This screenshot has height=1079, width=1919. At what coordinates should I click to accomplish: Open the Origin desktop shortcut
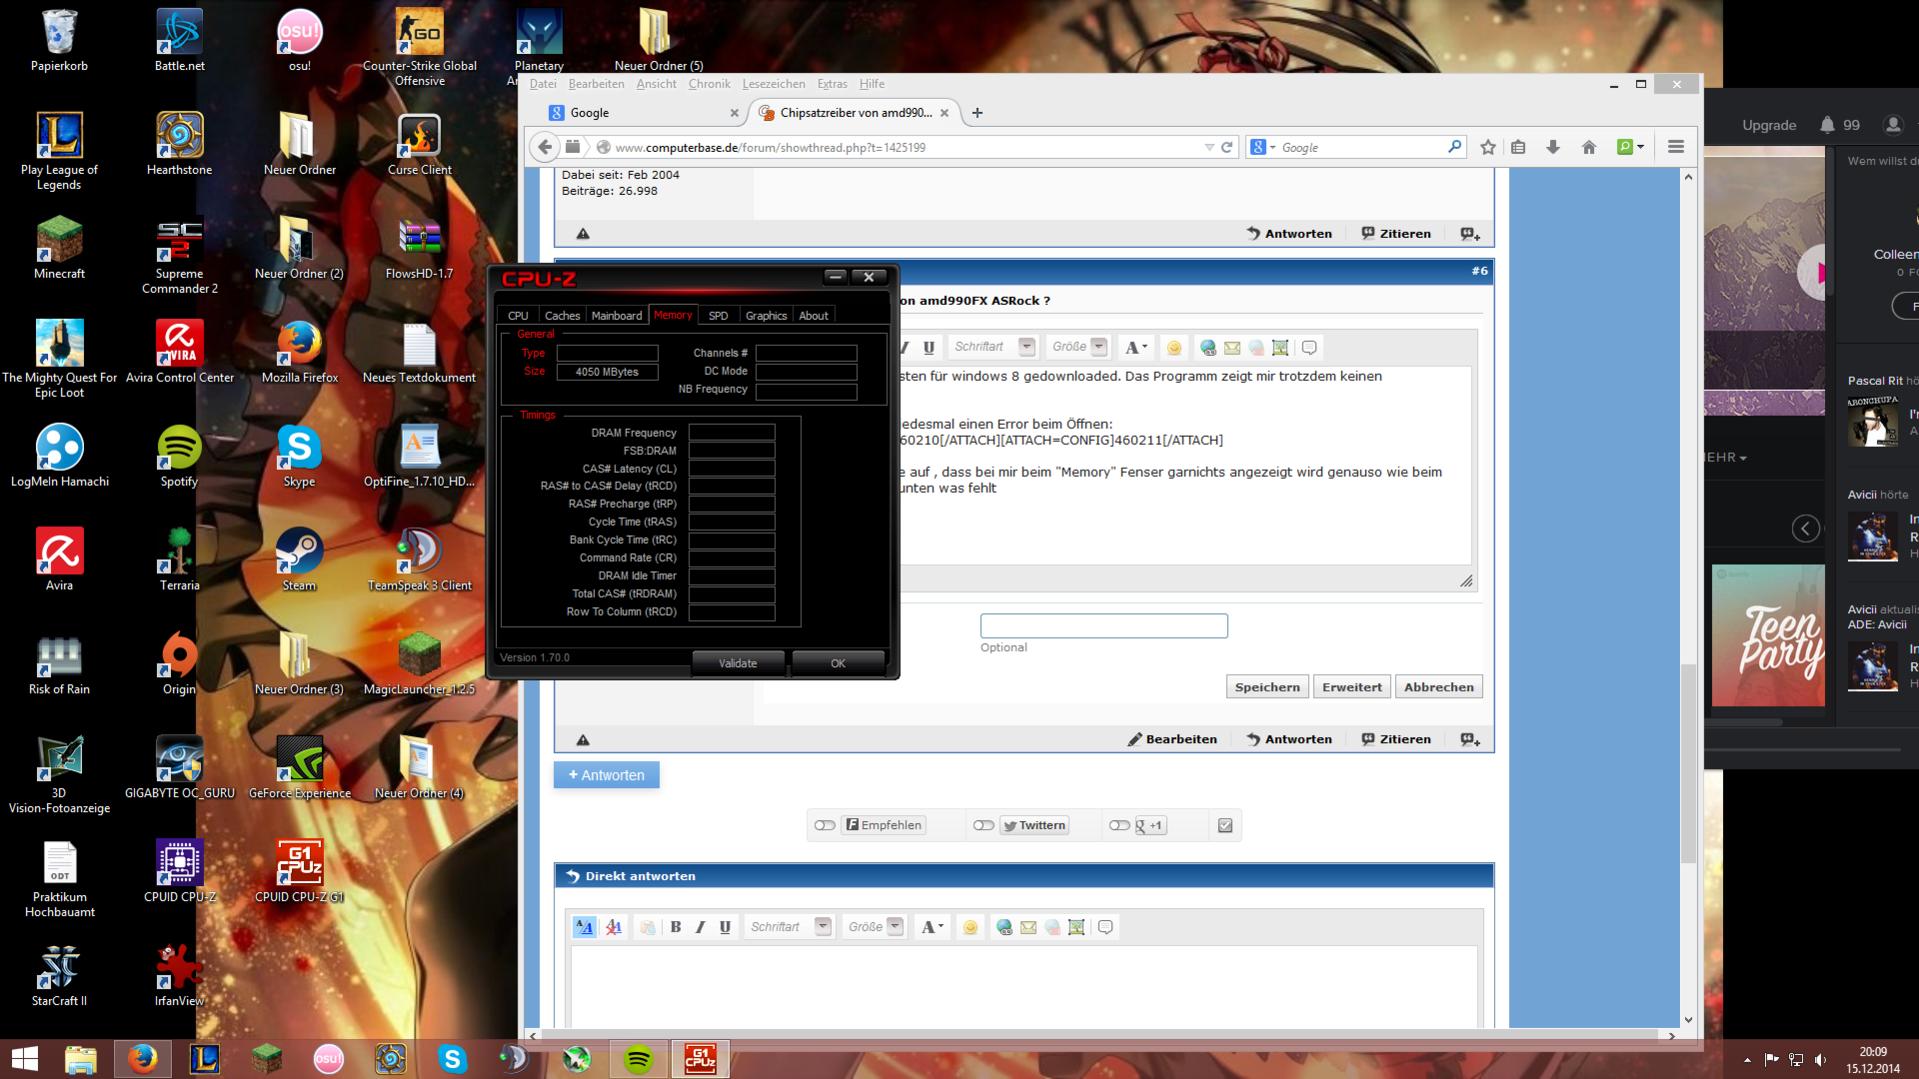coord(179,664)
